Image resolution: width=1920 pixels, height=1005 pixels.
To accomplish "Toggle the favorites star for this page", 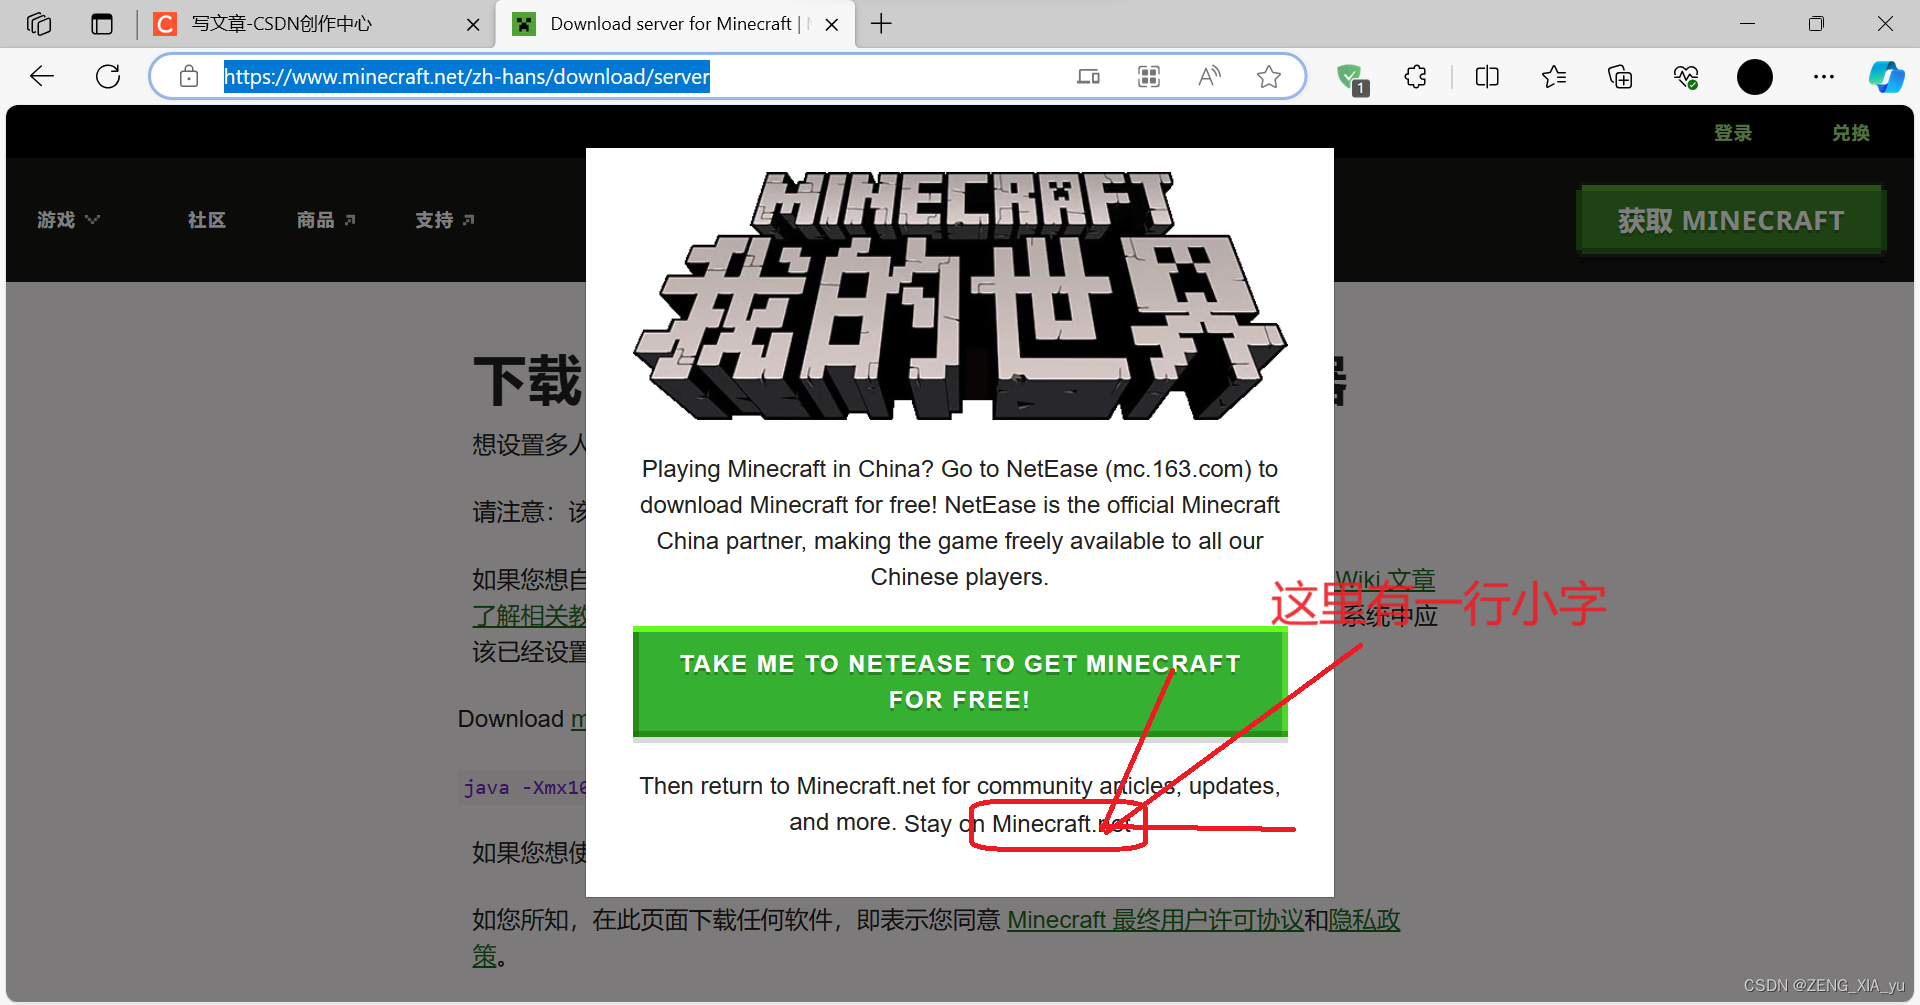I will pos(1269,76).
